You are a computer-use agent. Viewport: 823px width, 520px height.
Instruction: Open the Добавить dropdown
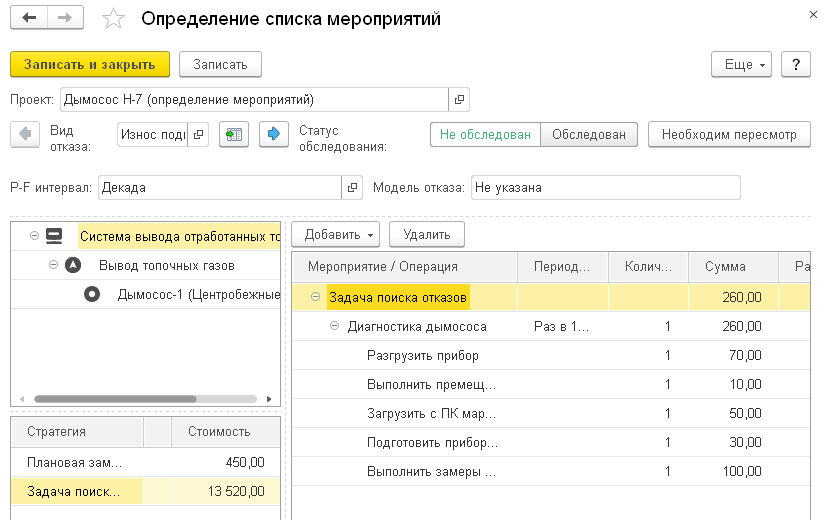[x=336, y=235]
